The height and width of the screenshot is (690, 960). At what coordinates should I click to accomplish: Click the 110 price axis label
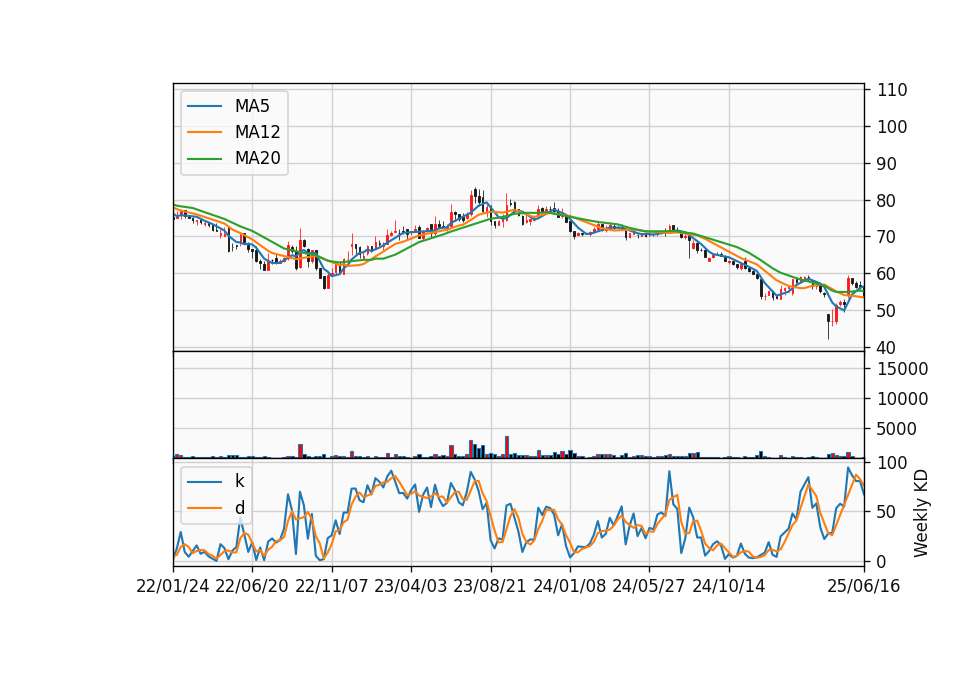click(892, 90)
